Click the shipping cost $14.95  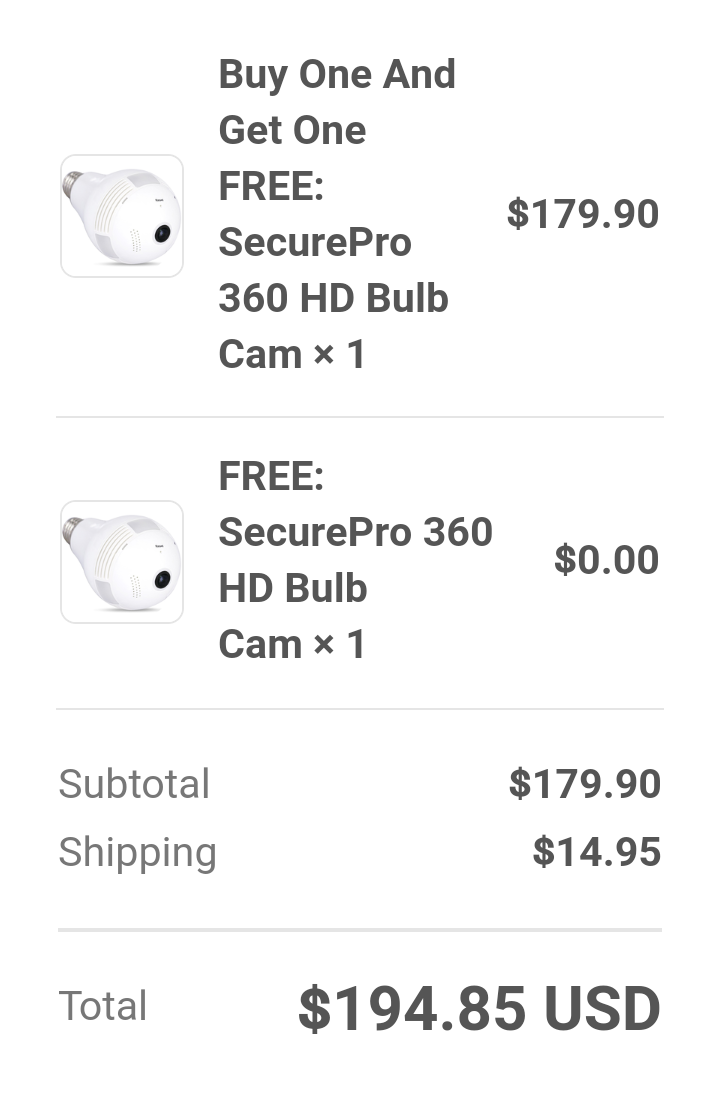597,852
